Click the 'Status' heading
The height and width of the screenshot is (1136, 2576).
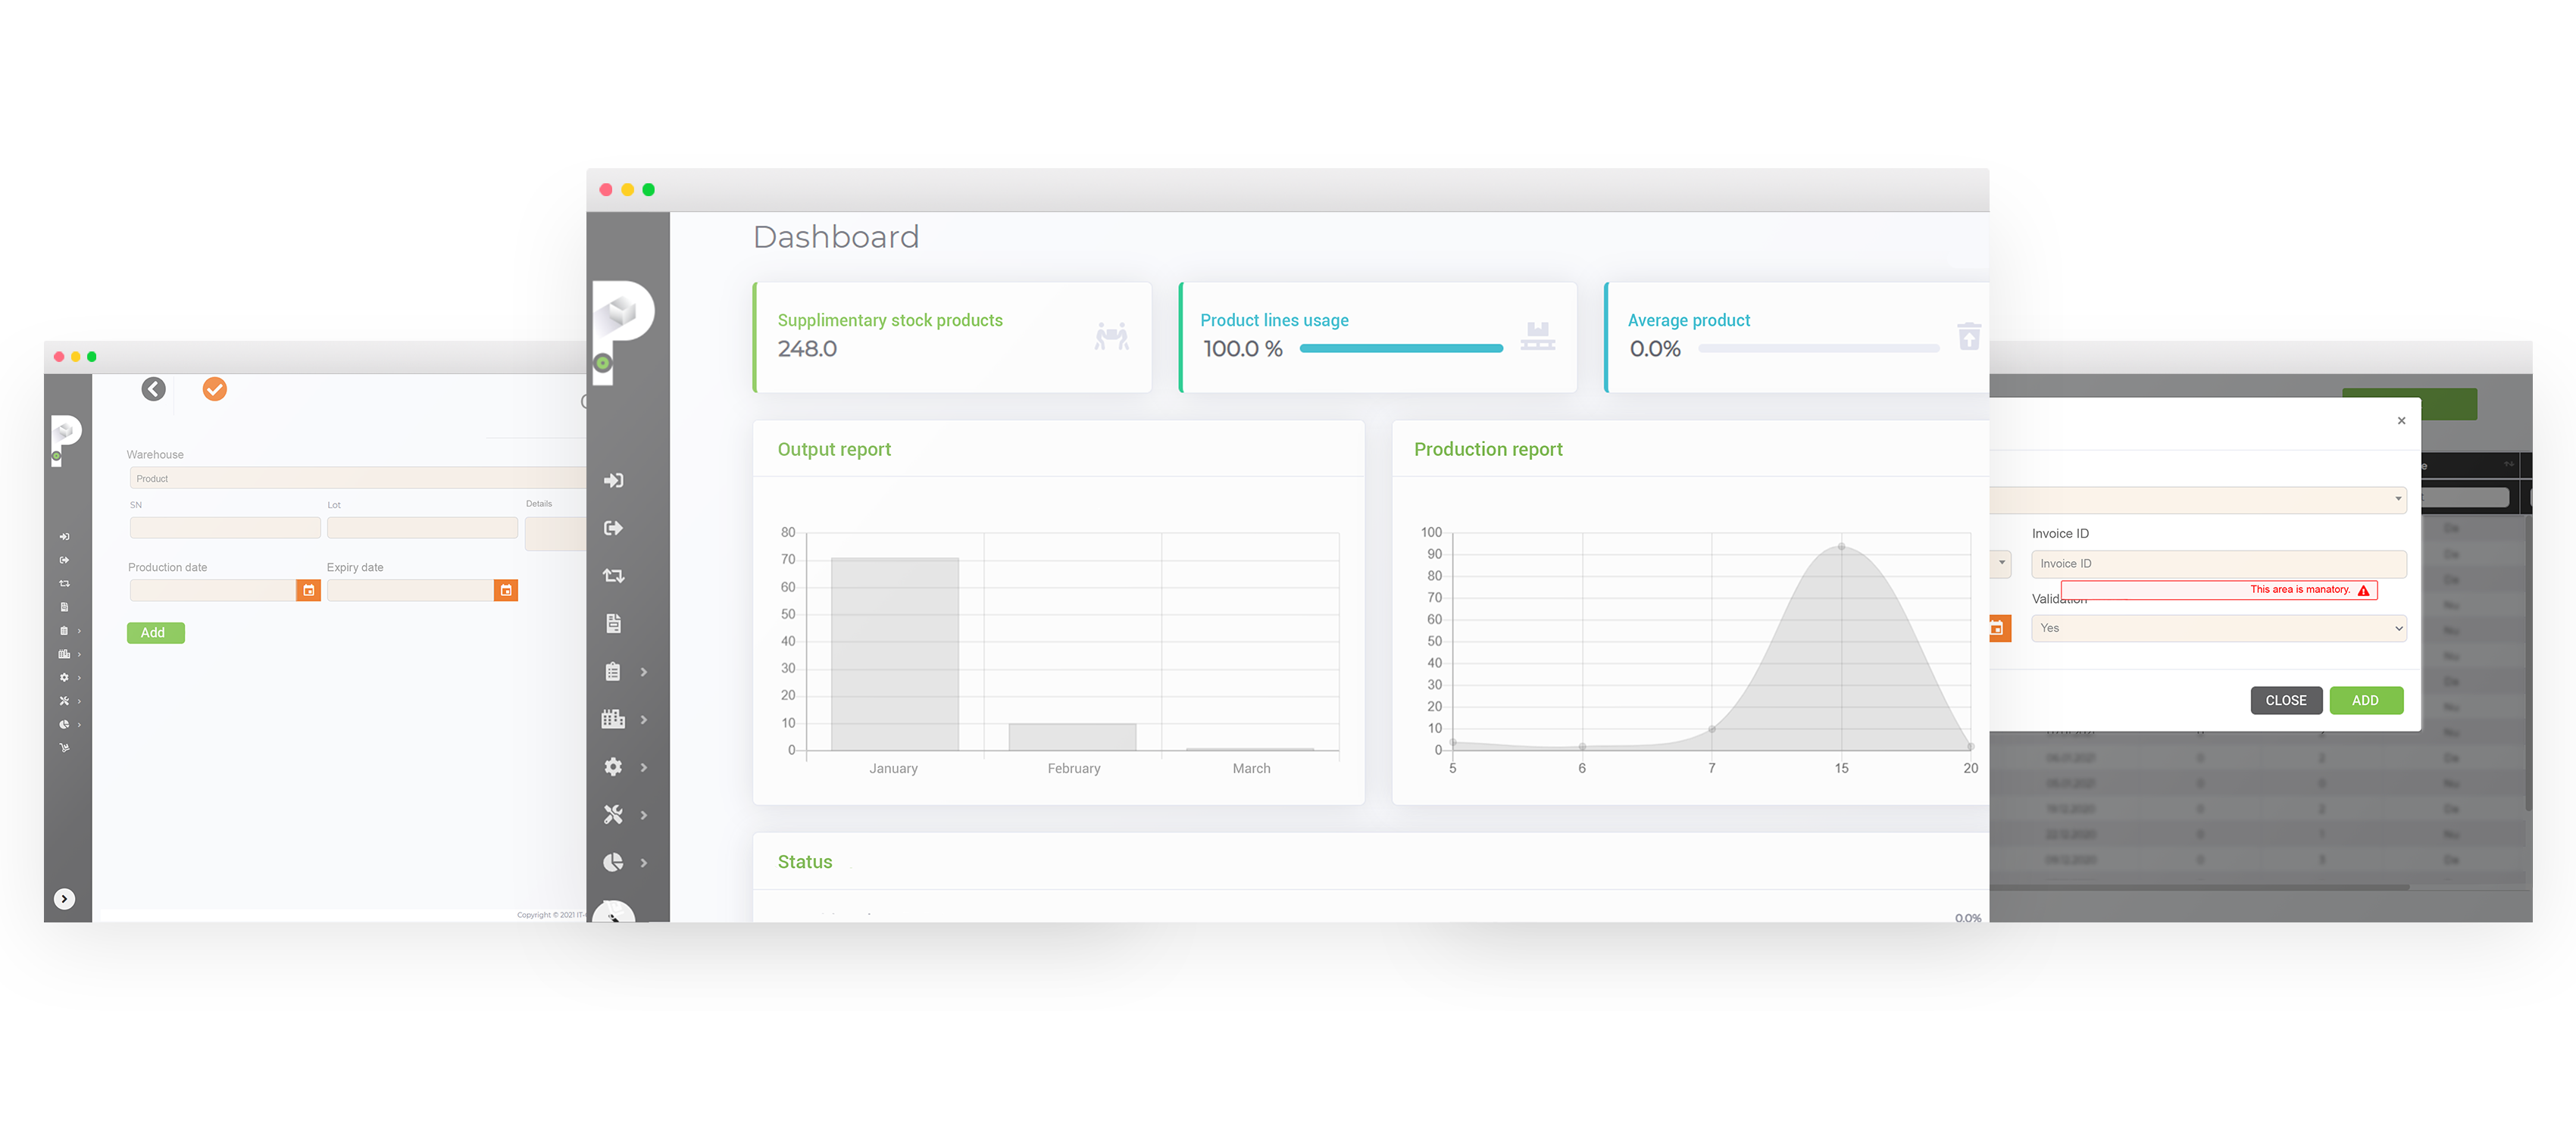click(805, 862)
